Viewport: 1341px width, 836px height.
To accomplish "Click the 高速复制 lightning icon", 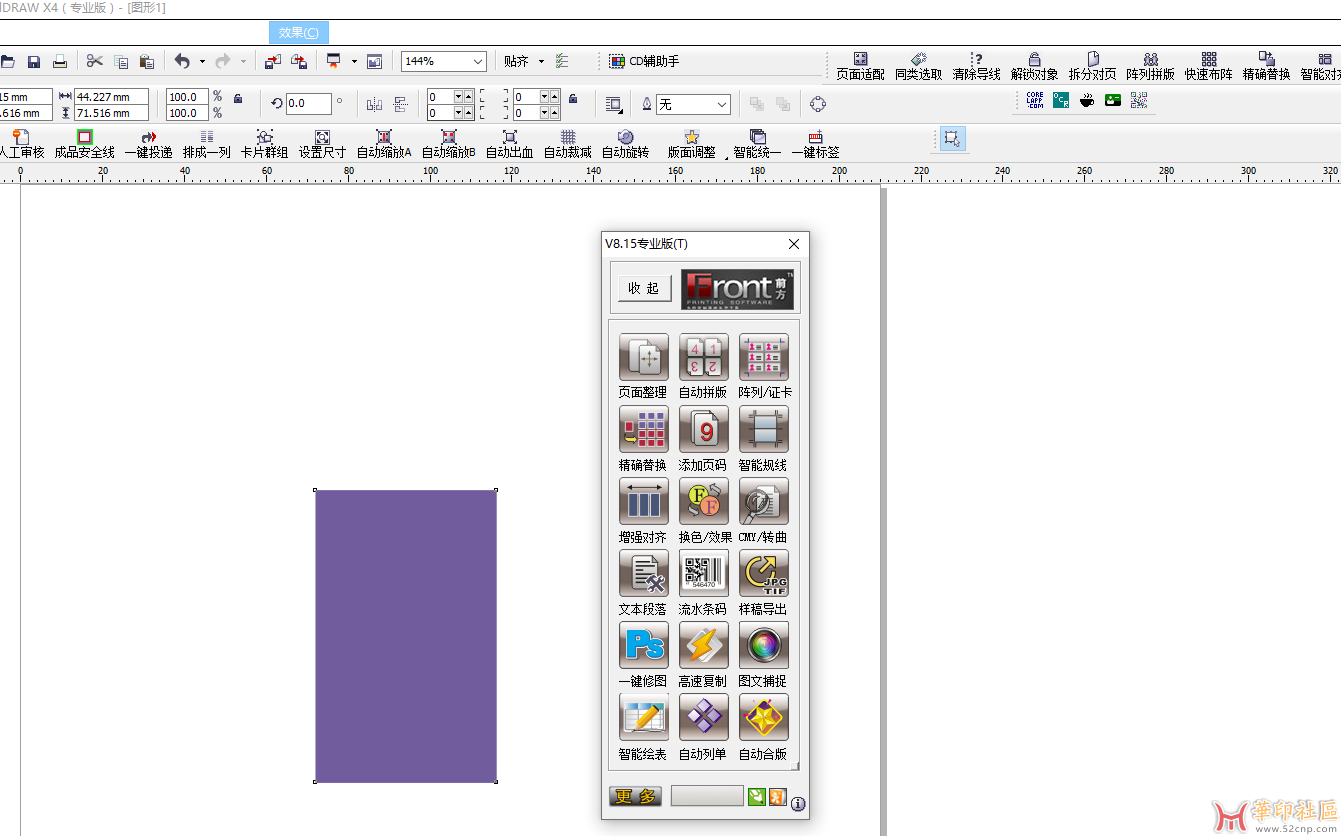I will pyautogui.click(x=703, y=645).
